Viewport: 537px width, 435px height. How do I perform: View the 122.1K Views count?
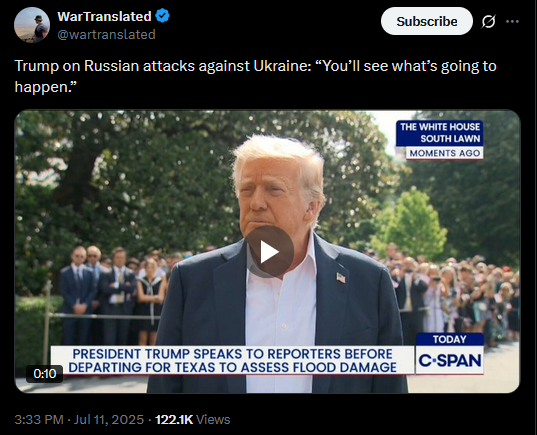[x=192, y=420]
